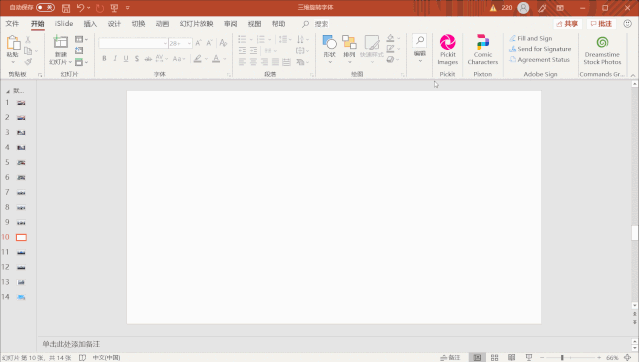639x362 pixels.
Task: Click the New Slide icon
Action: (61, 42)
